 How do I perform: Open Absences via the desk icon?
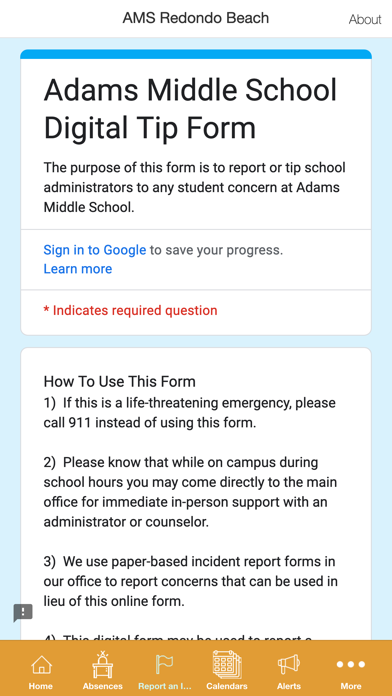tap(103, 664)
